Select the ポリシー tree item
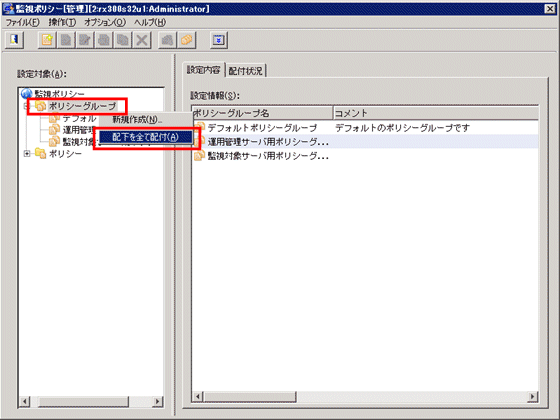The height and width of the screenshot is (420, 560). click(x=65, y=154)
